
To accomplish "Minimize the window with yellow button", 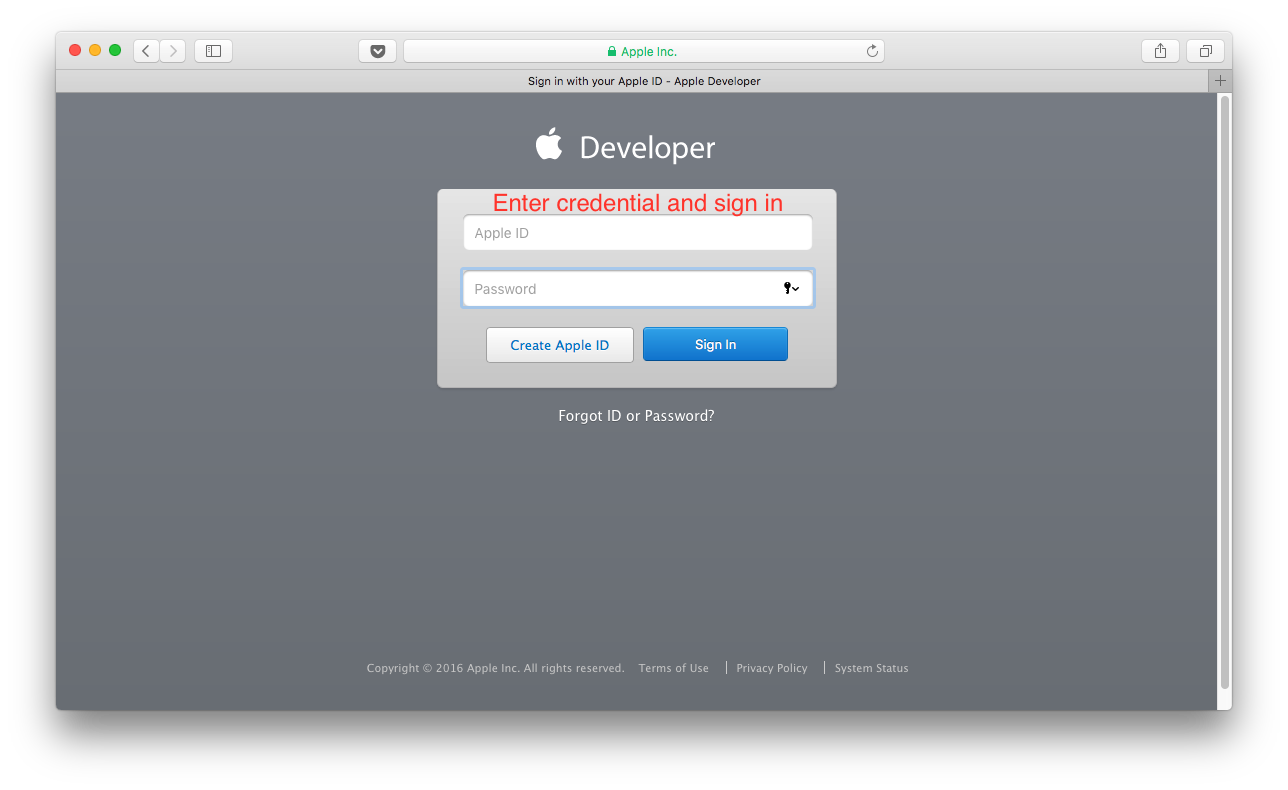I will (95, 50).
